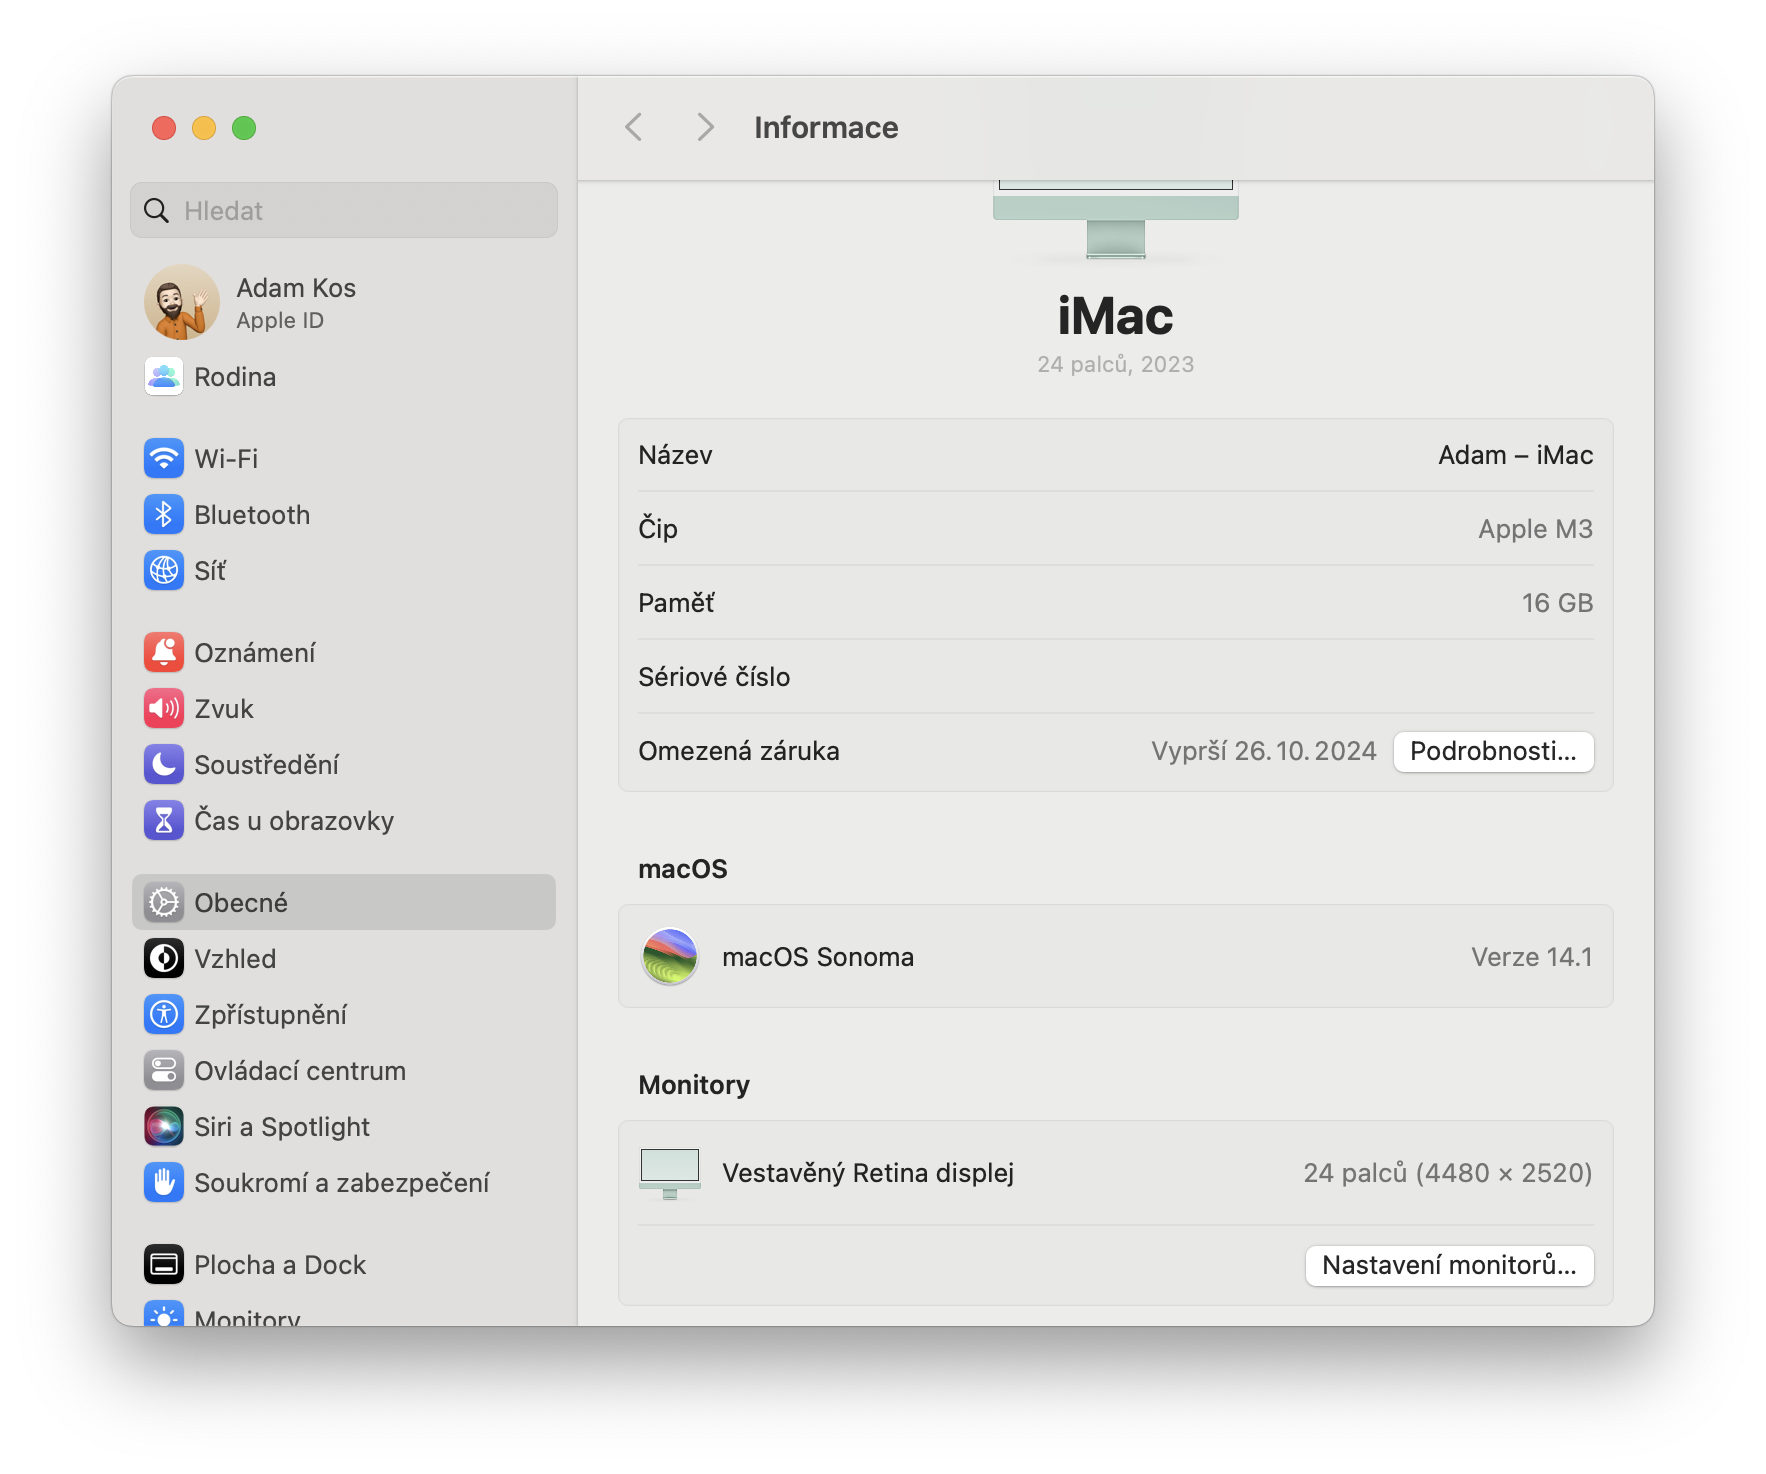Image resolution: width=1766 pixels, height=1474 pixels.
Task: Click the Síť globe icon
Action: [x=164, y=571]
